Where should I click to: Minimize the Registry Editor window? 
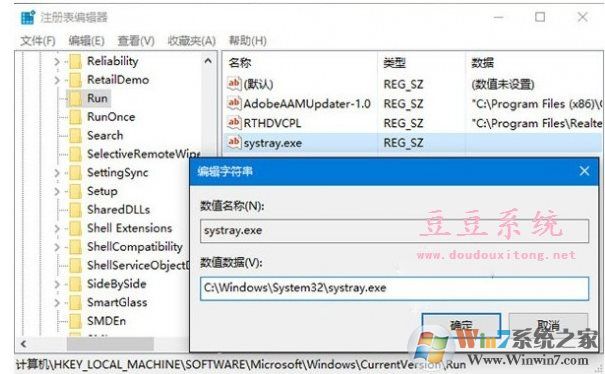pyautogui.click(x=499, y=17)
